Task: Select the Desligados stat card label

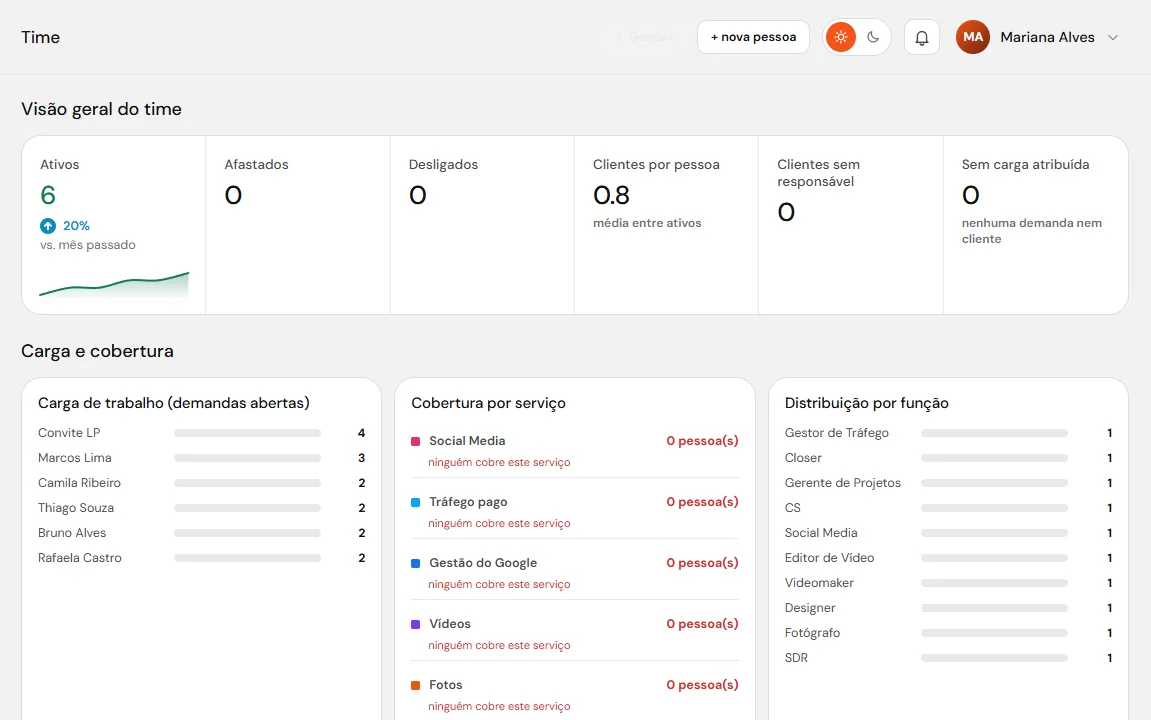Action: [x=443, y=164]
